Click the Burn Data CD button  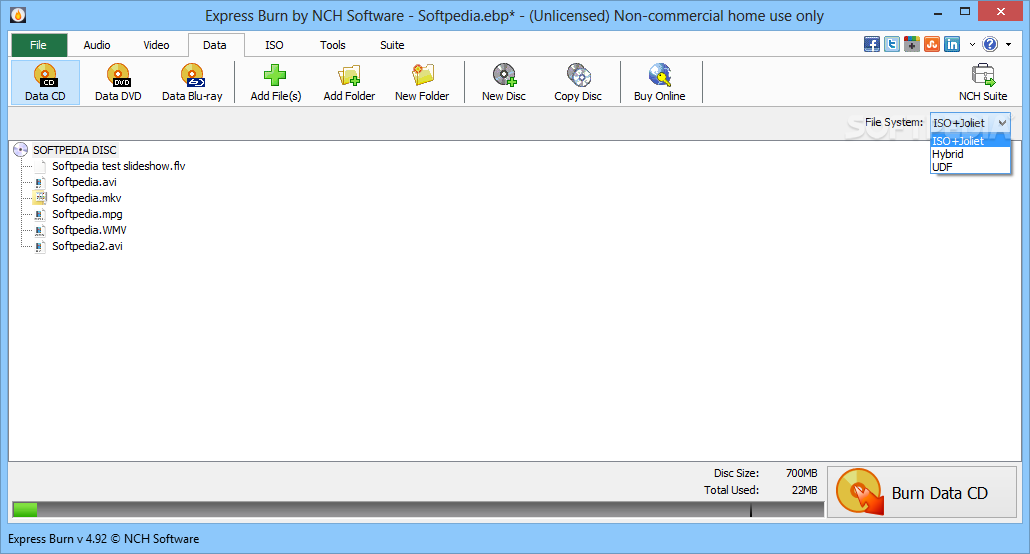coord(922,492)
